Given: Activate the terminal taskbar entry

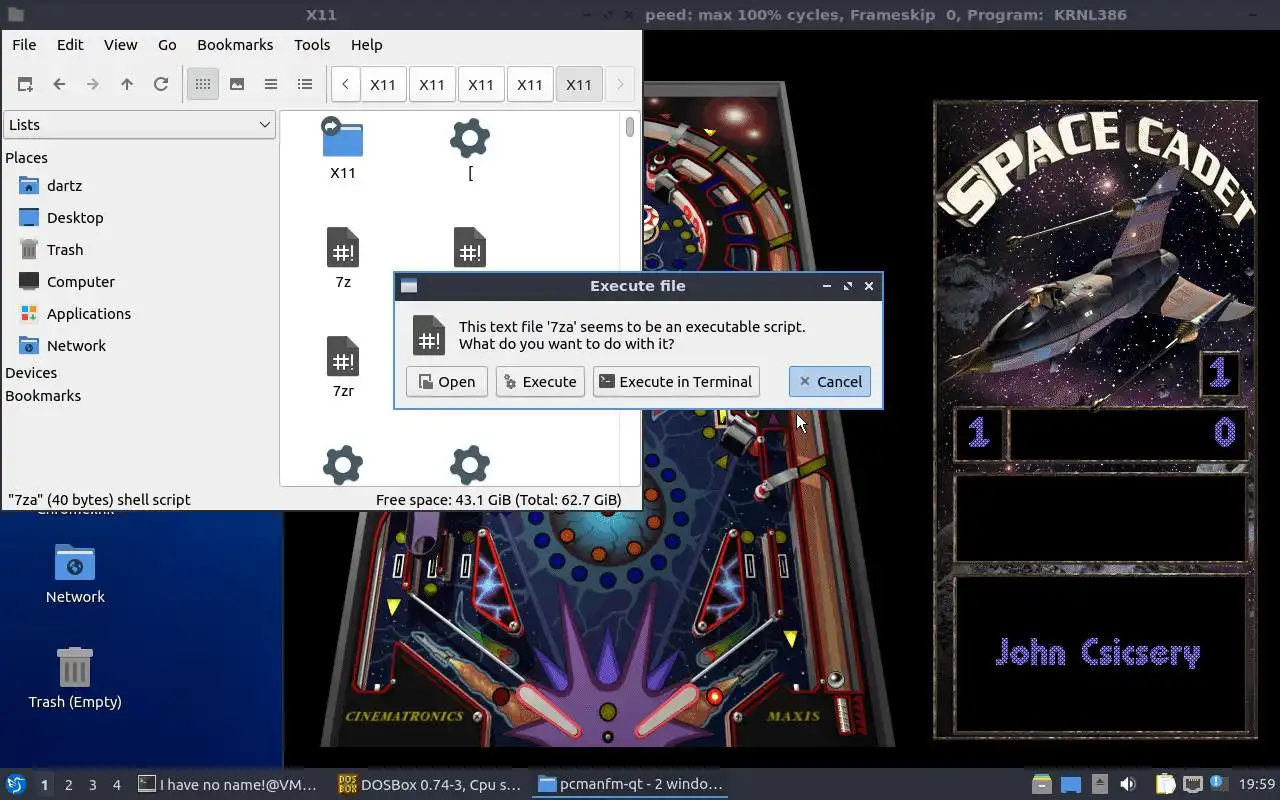Looking at the screenshot, I should [230, 785].
